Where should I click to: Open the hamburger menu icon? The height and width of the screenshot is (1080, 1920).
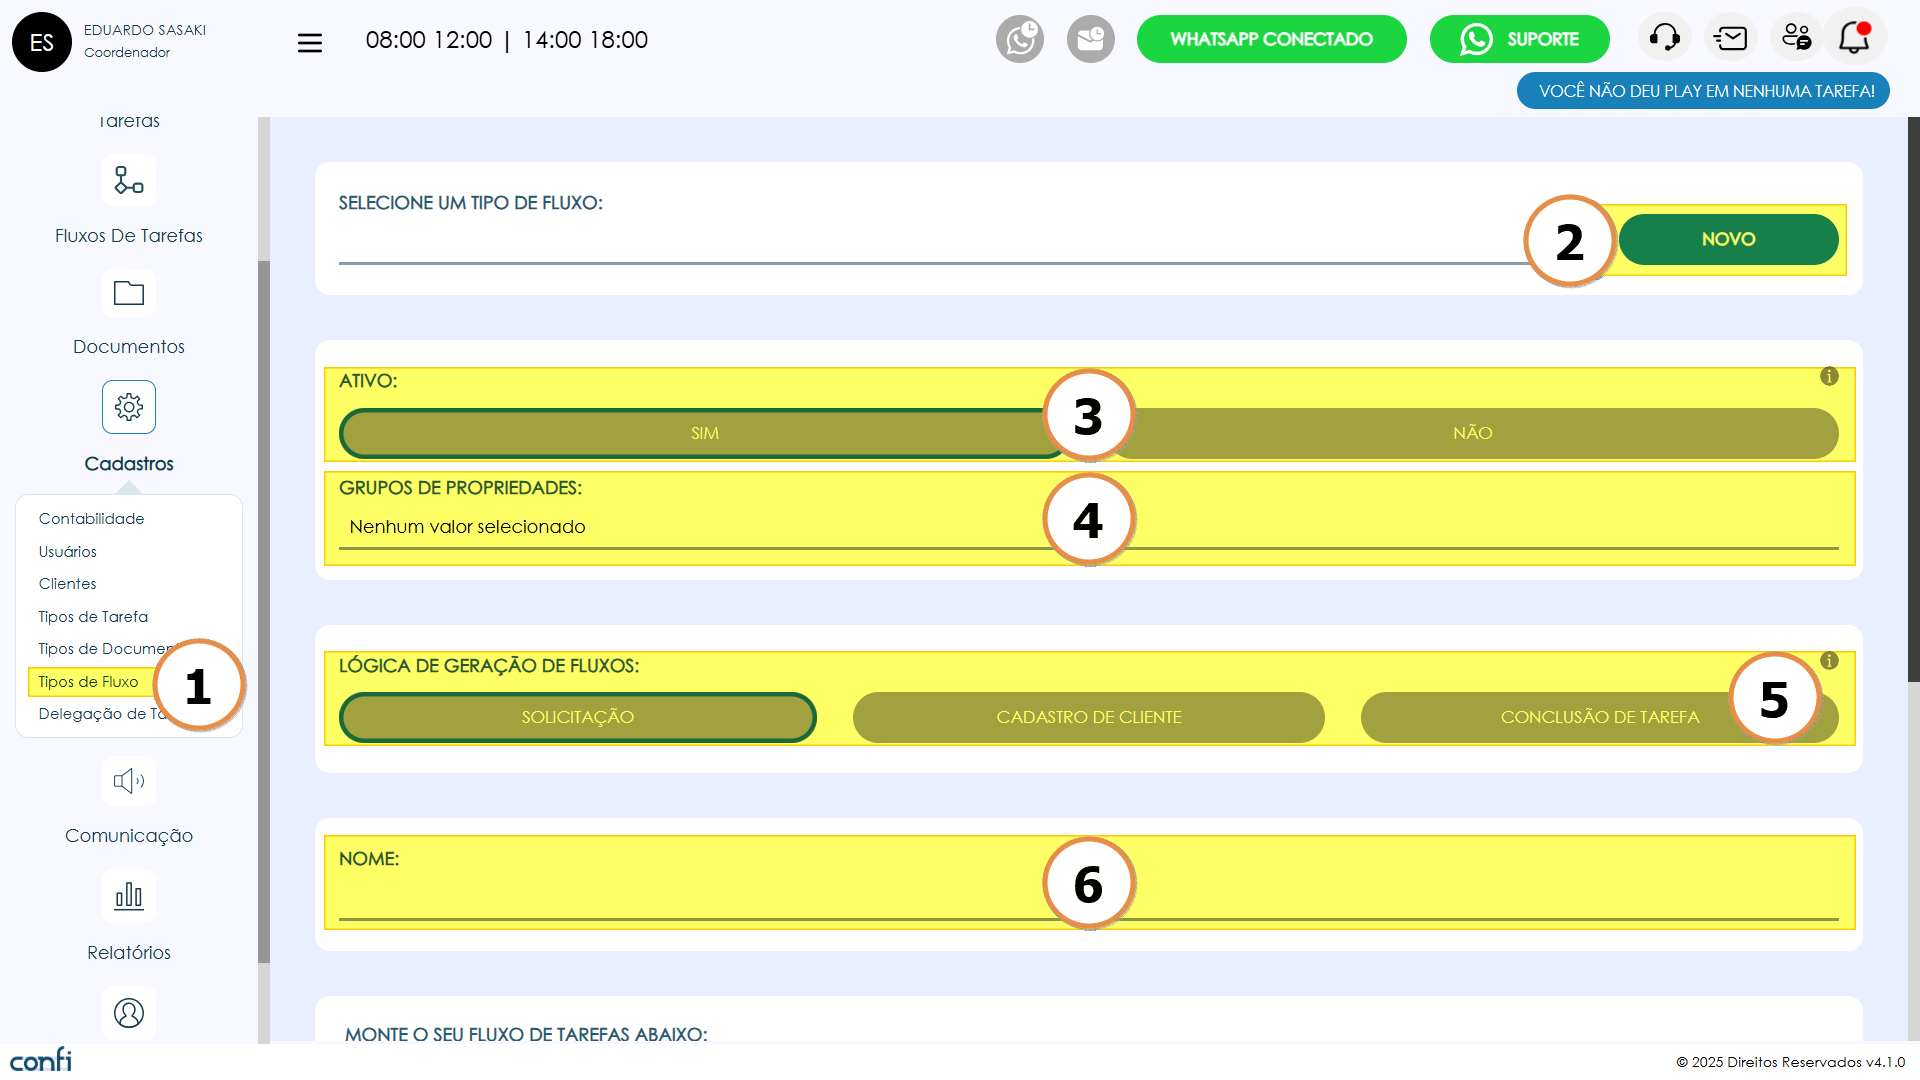(x=309, y=42)
